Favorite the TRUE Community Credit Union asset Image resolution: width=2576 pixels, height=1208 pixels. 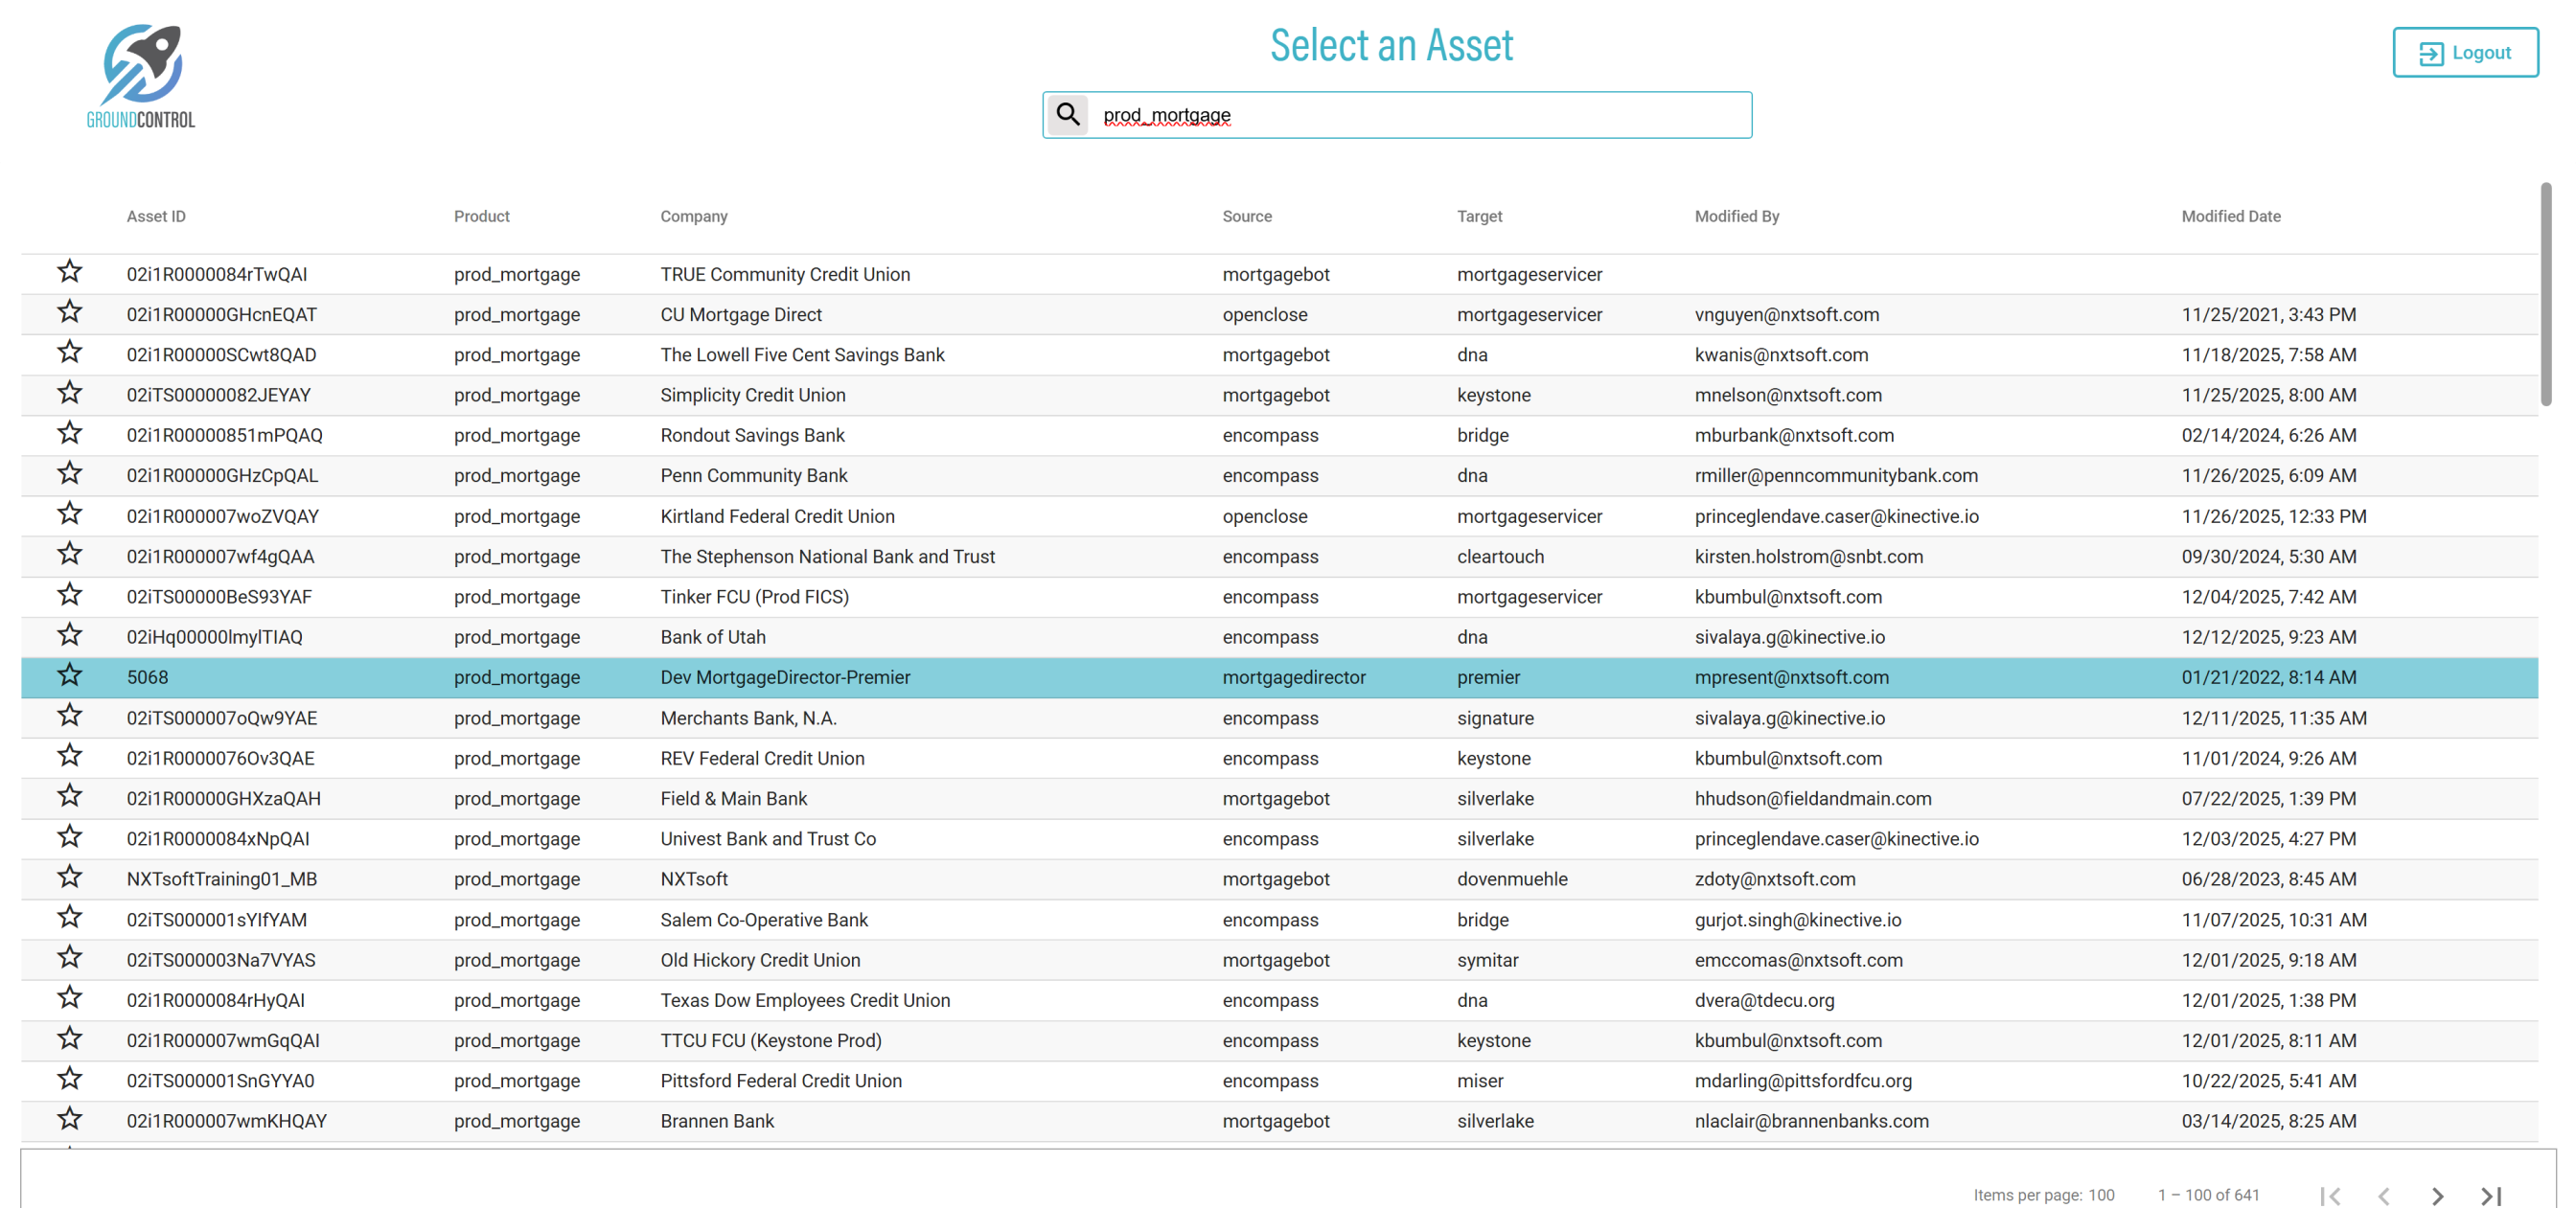pyautogui.click(x=69, y=272)
